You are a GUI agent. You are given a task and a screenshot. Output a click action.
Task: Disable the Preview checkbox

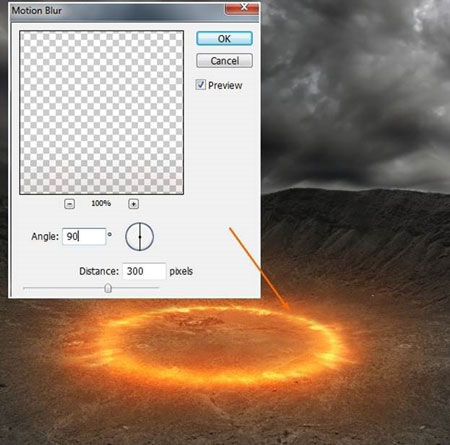coord(201,85)
